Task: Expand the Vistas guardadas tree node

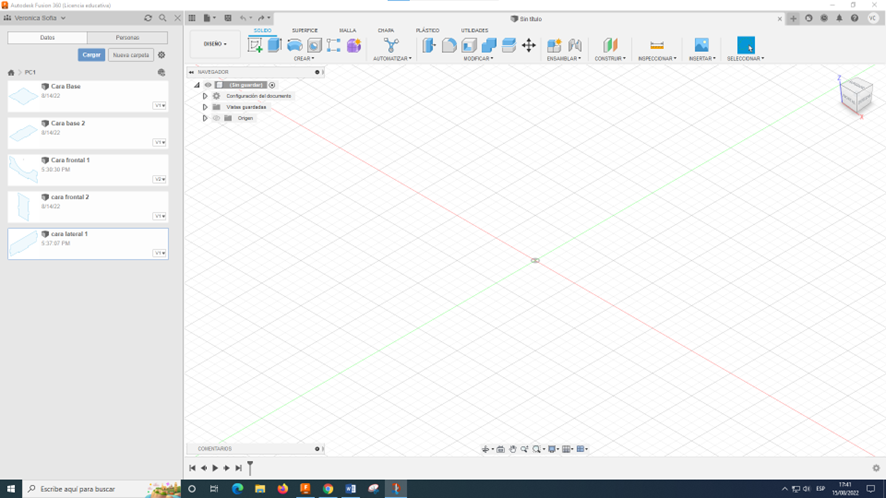Action: (205, 107)
